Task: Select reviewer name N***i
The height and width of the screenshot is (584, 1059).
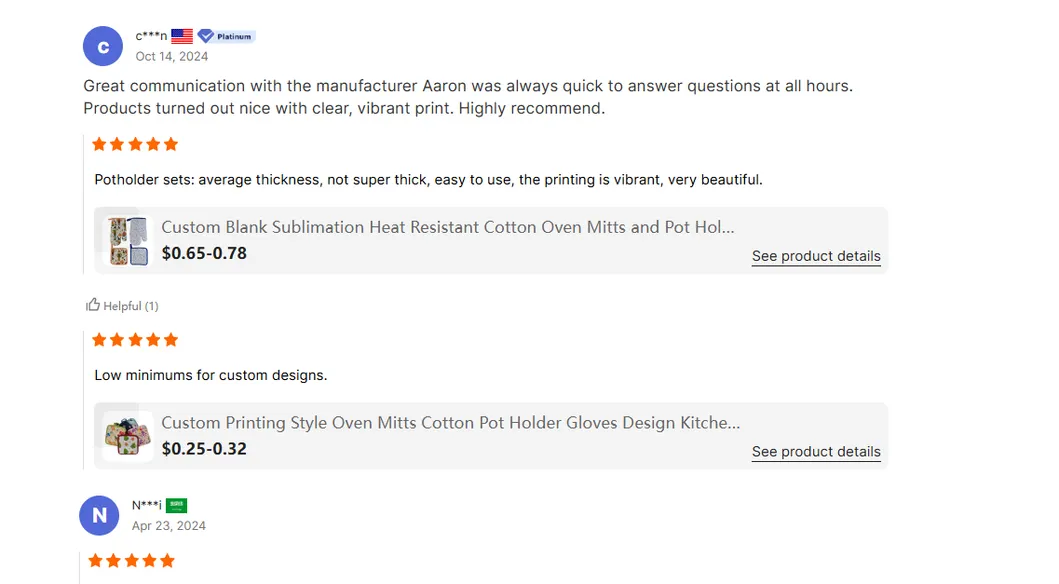Action: (x=146, y=505)
